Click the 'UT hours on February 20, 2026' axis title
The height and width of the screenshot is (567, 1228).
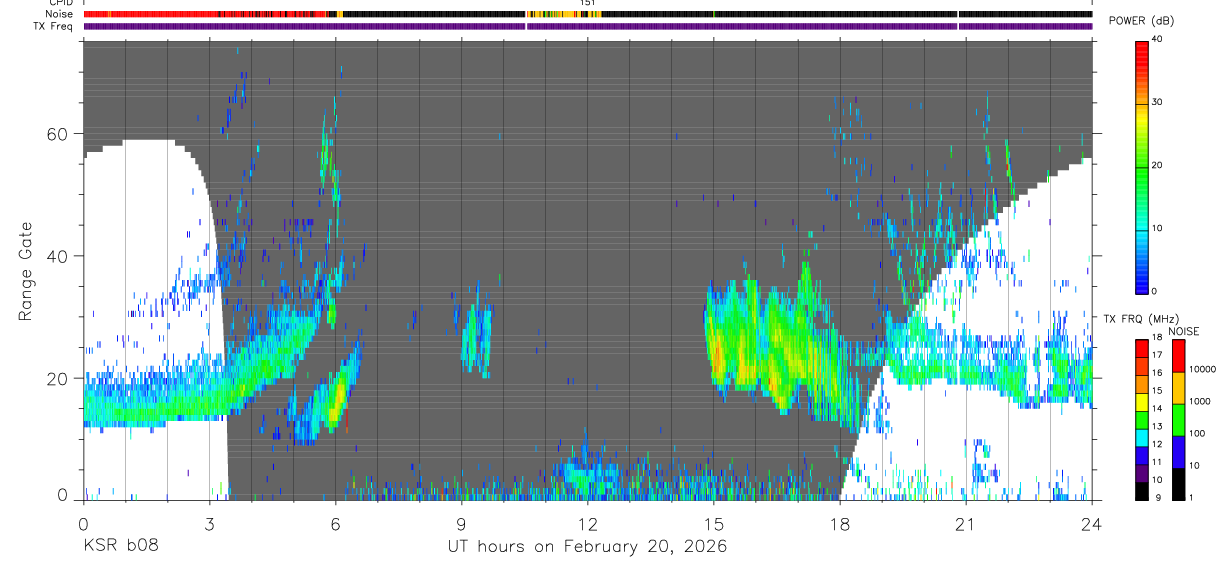click(587, 547)
